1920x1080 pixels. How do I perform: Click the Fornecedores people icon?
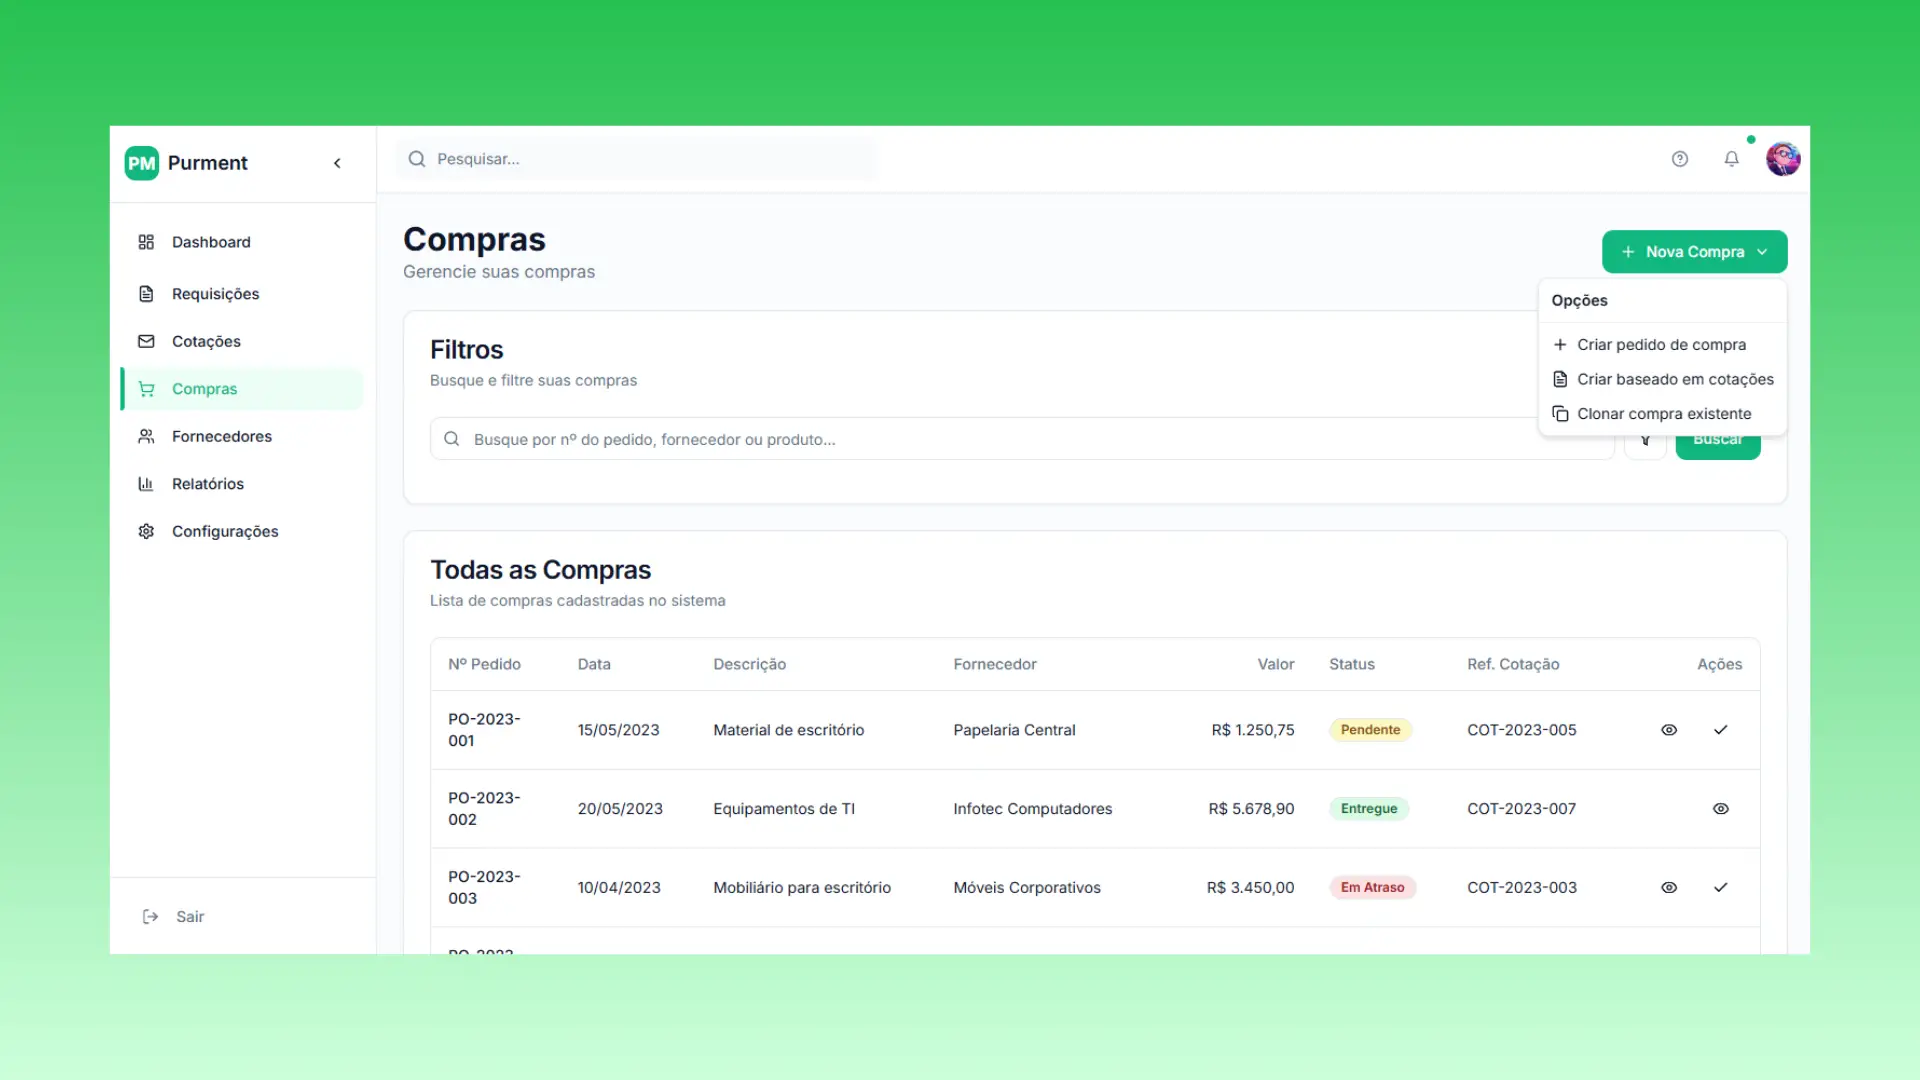[x=146, y=436]
